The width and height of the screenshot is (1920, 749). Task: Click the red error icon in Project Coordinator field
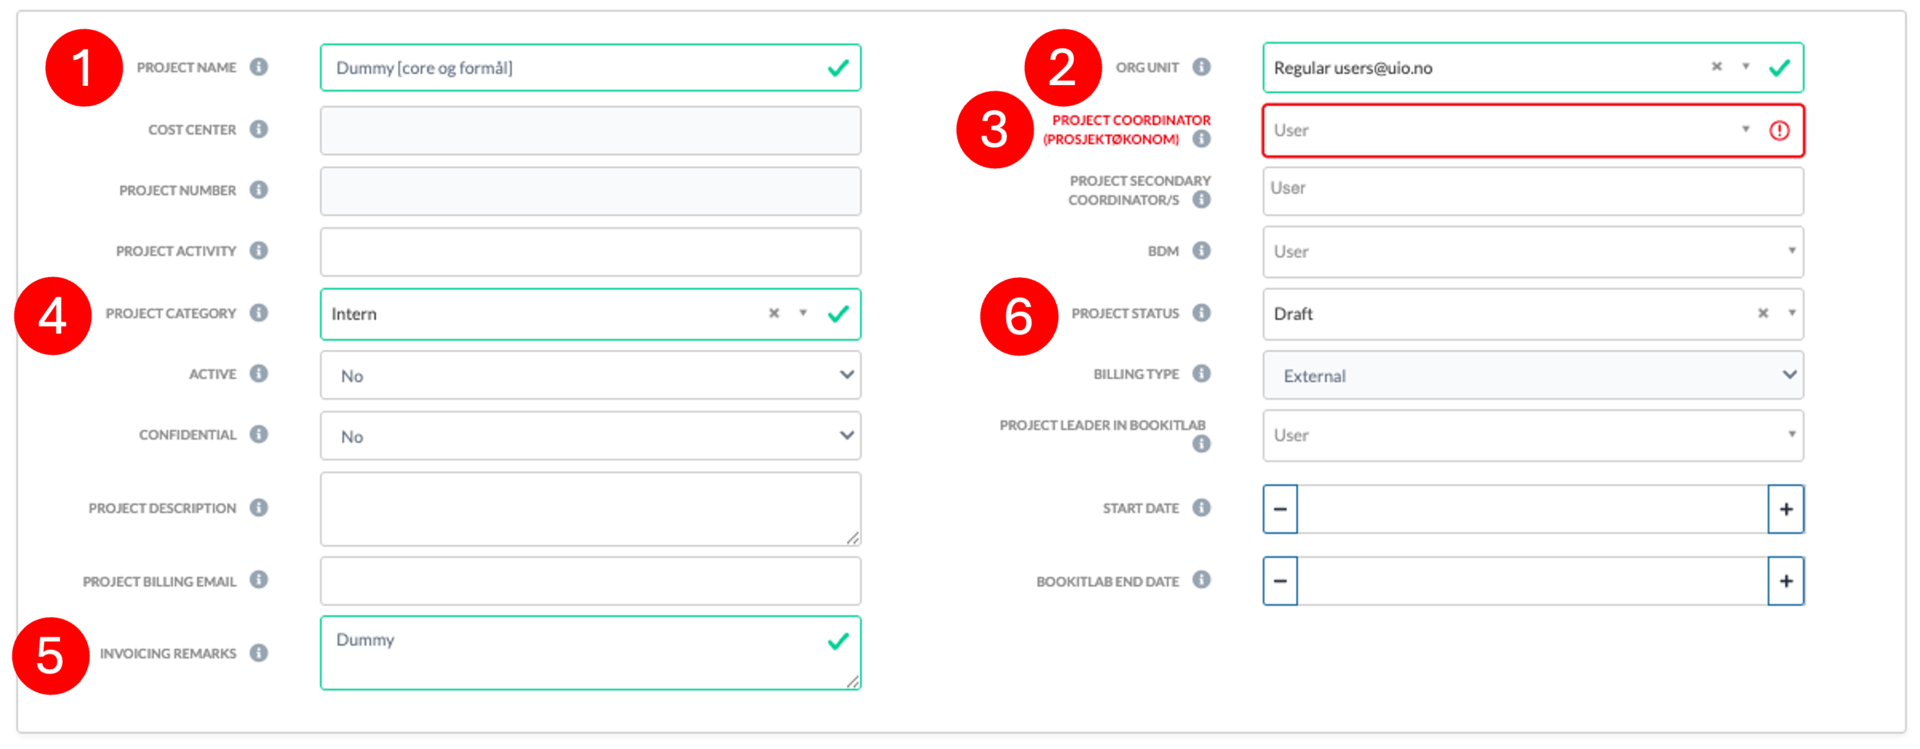[x=1779, y=130]
